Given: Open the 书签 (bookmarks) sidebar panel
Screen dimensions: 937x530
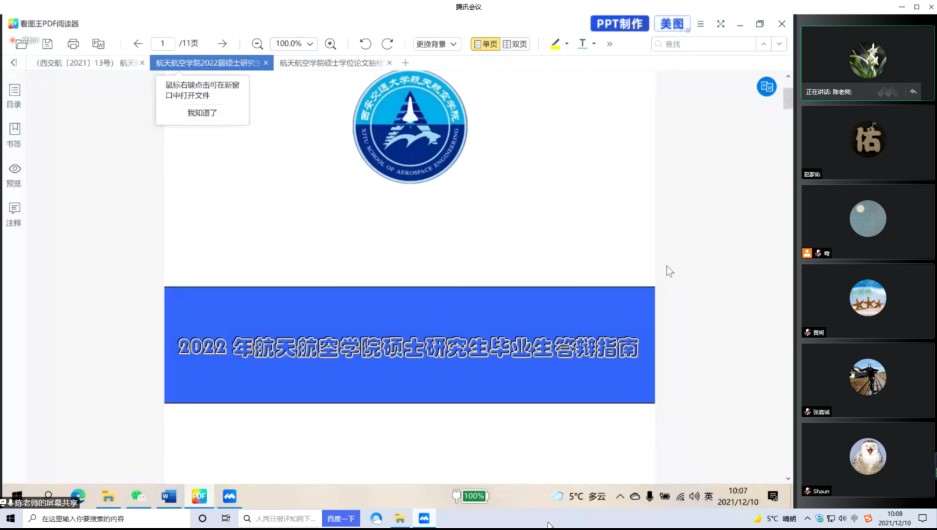Looking at the screenshot, I should click(14, 135).
